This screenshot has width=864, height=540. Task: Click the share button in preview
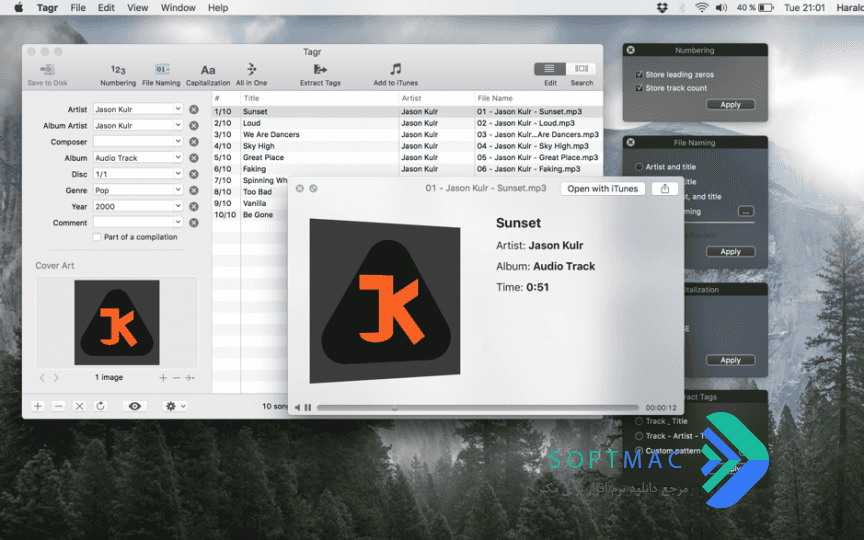pyautogui.click(x=665, y=188)
